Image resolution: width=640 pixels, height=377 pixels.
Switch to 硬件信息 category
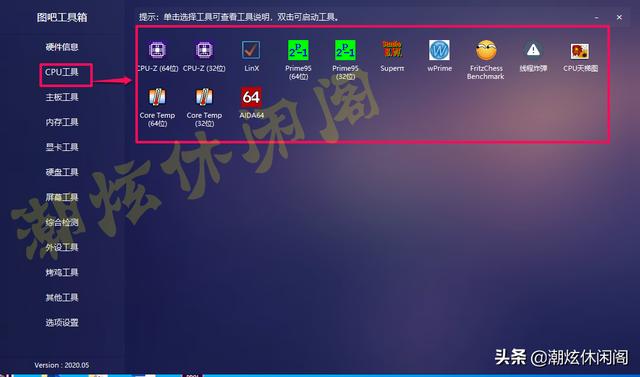(x=62, y=47)
